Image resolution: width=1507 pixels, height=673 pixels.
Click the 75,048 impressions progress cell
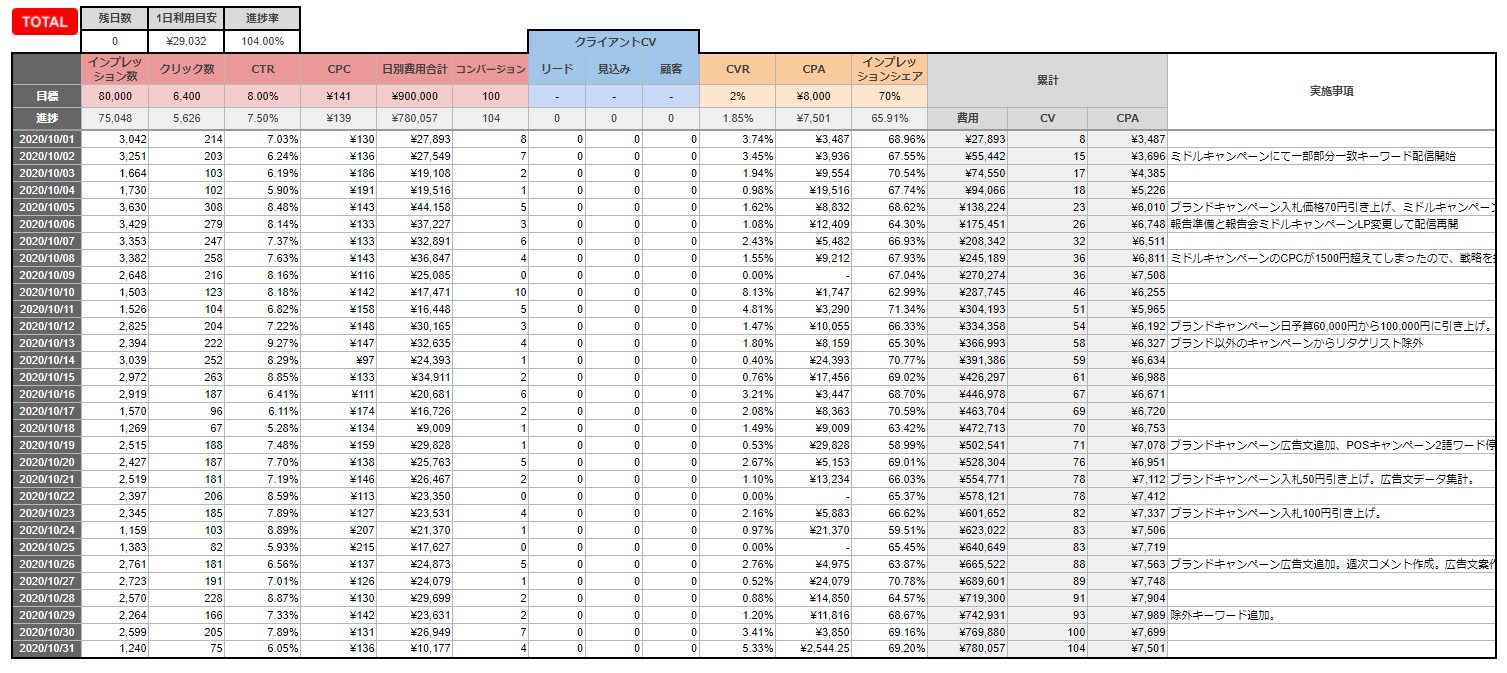click(115, 118)
